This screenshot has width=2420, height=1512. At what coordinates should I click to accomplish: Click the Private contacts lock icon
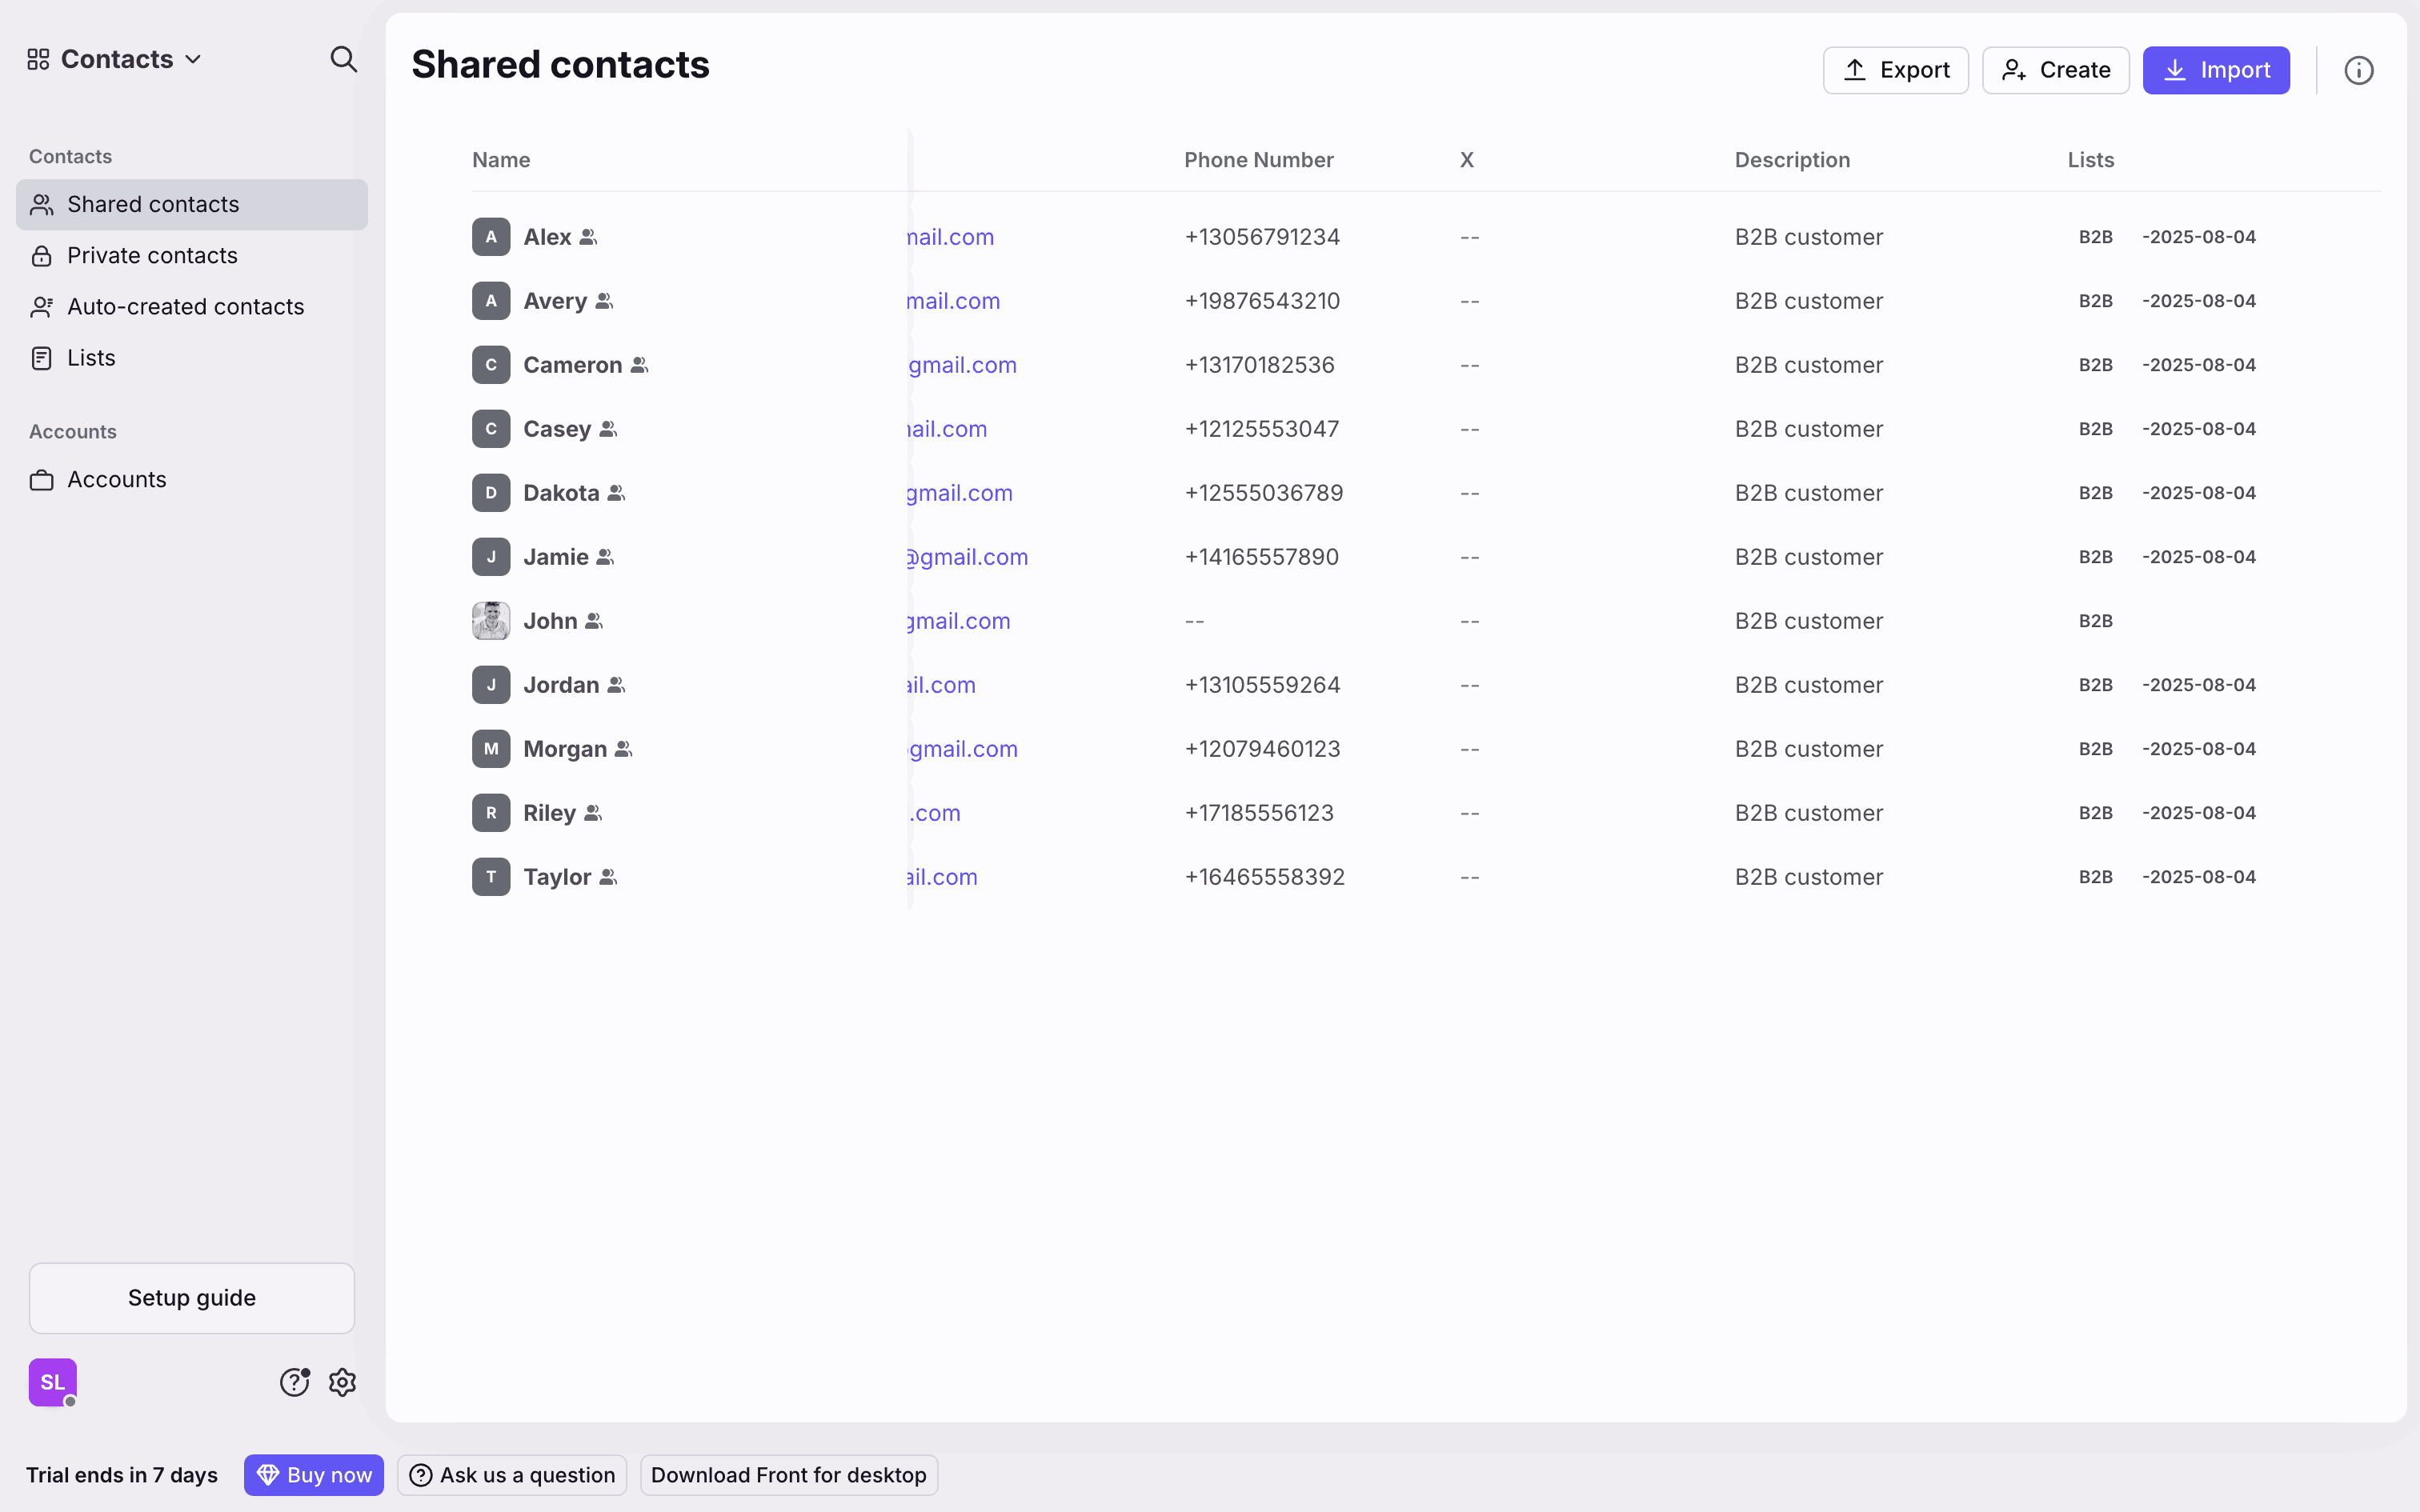[x=42, y=256]
